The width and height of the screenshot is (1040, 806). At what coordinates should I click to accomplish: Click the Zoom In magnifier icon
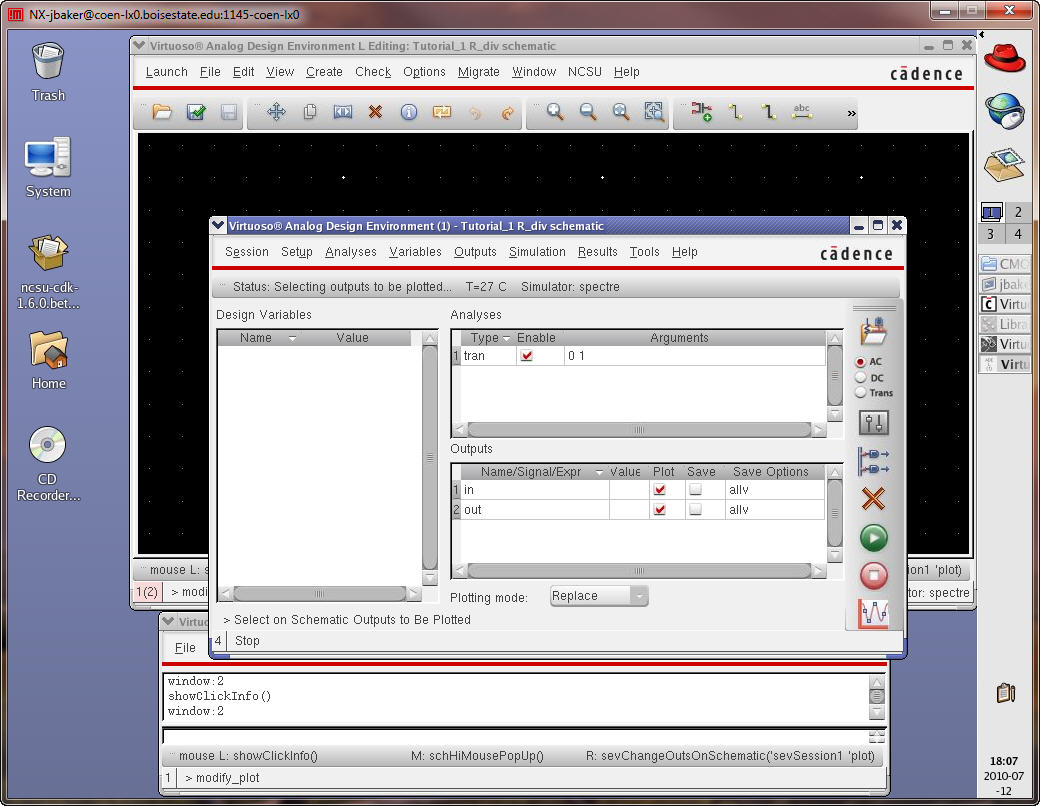pos(555,112)
